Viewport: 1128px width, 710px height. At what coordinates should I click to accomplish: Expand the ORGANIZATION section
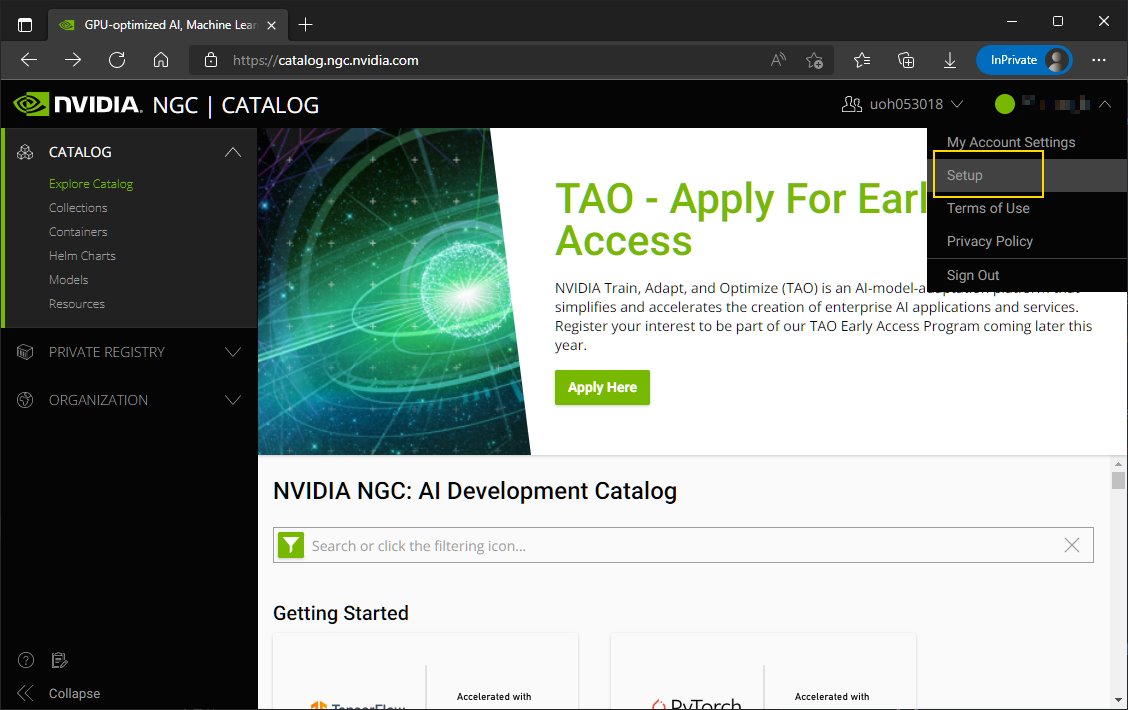coord(233,400)
